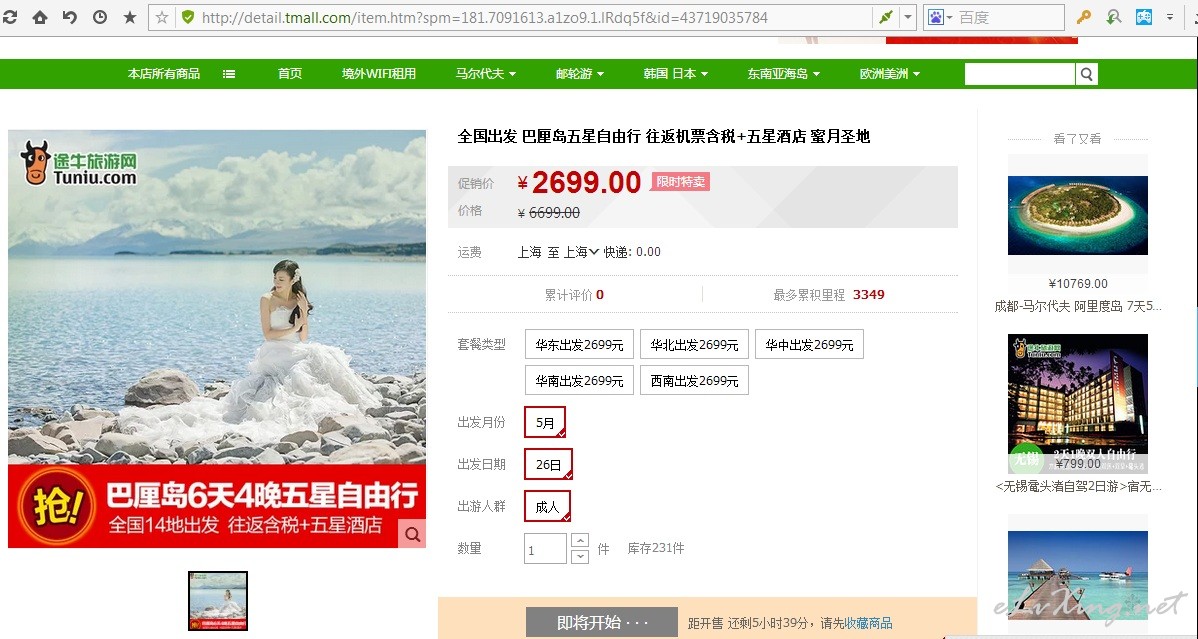The height and width of the screenshot is (639, 1198).
Task: Click the 收藏商品 link
Action: click(x=869, y=623)
